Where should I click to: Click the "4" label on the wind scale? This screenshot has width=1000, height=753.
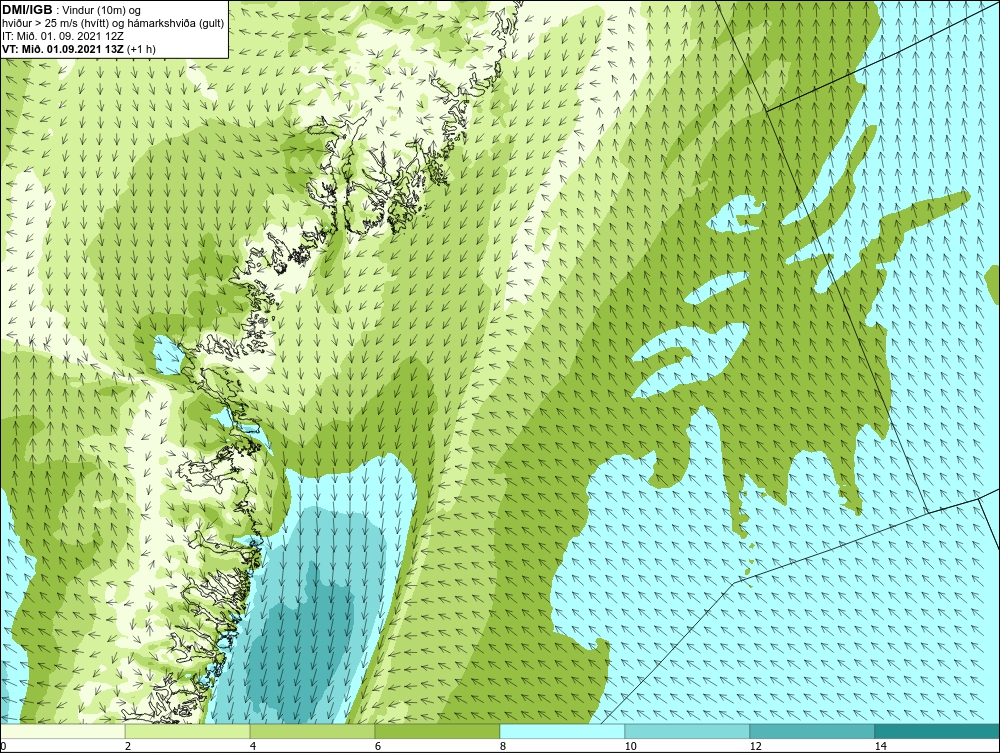point(253,747)
